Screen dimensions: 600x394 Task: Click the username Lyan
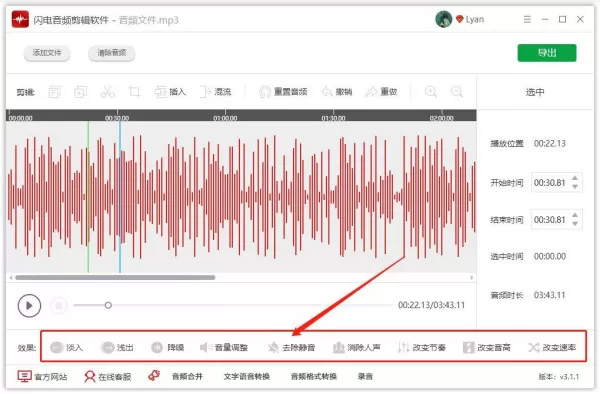(475, 19)
